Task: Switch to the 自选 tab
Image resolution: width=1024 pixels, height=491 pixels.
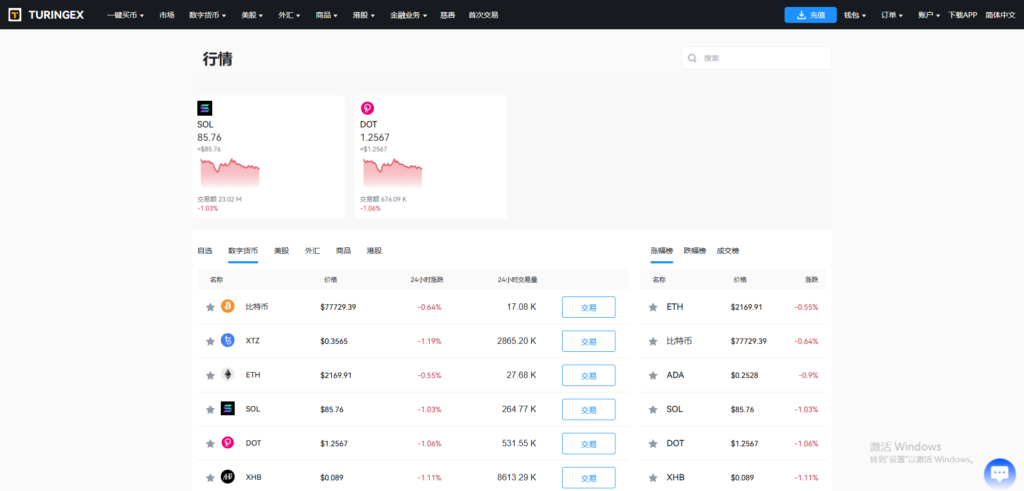Action: (205, 251)
